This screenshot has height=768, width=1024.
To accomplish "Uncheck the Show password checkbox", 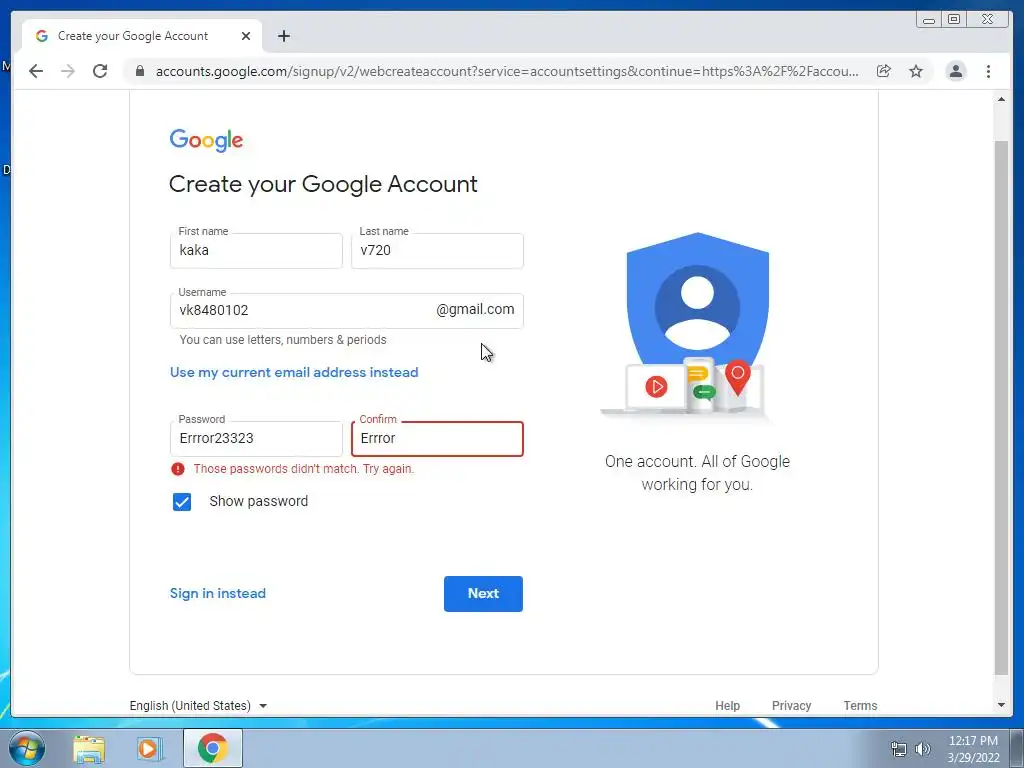I will click(x=182, y=502).
